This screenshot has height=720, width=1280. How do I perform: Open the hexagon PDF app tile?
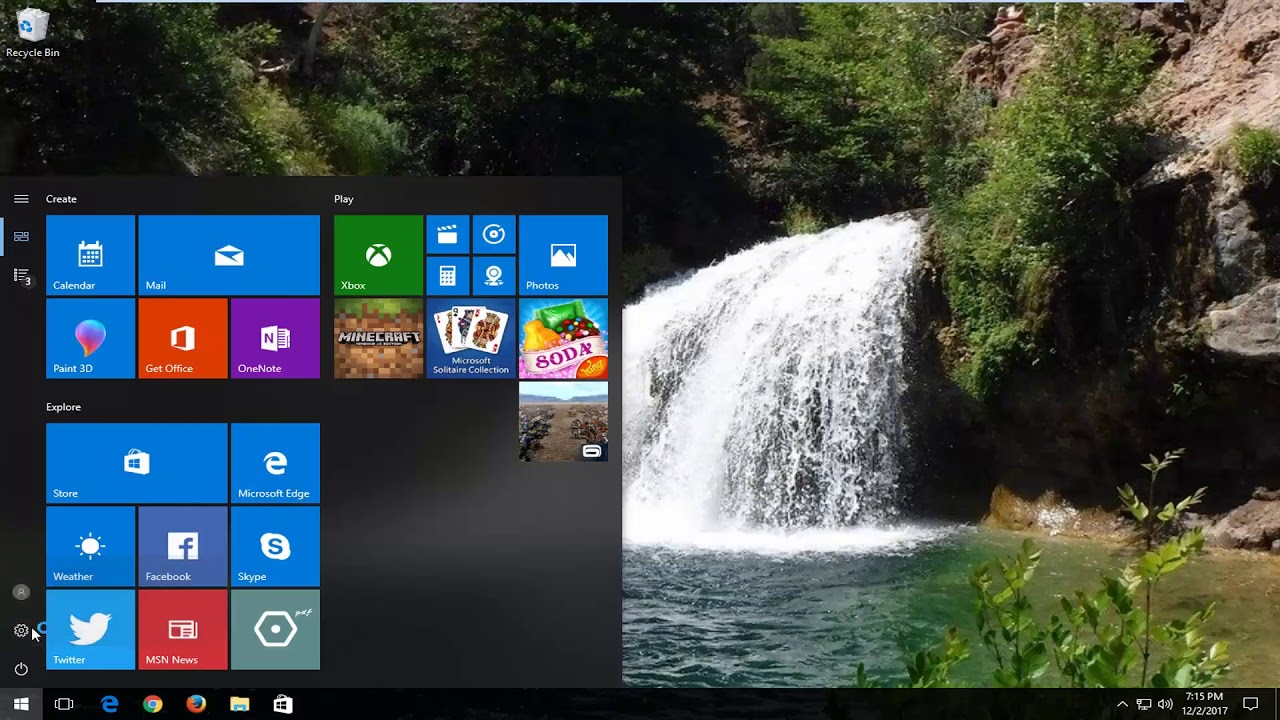point(275,629)
